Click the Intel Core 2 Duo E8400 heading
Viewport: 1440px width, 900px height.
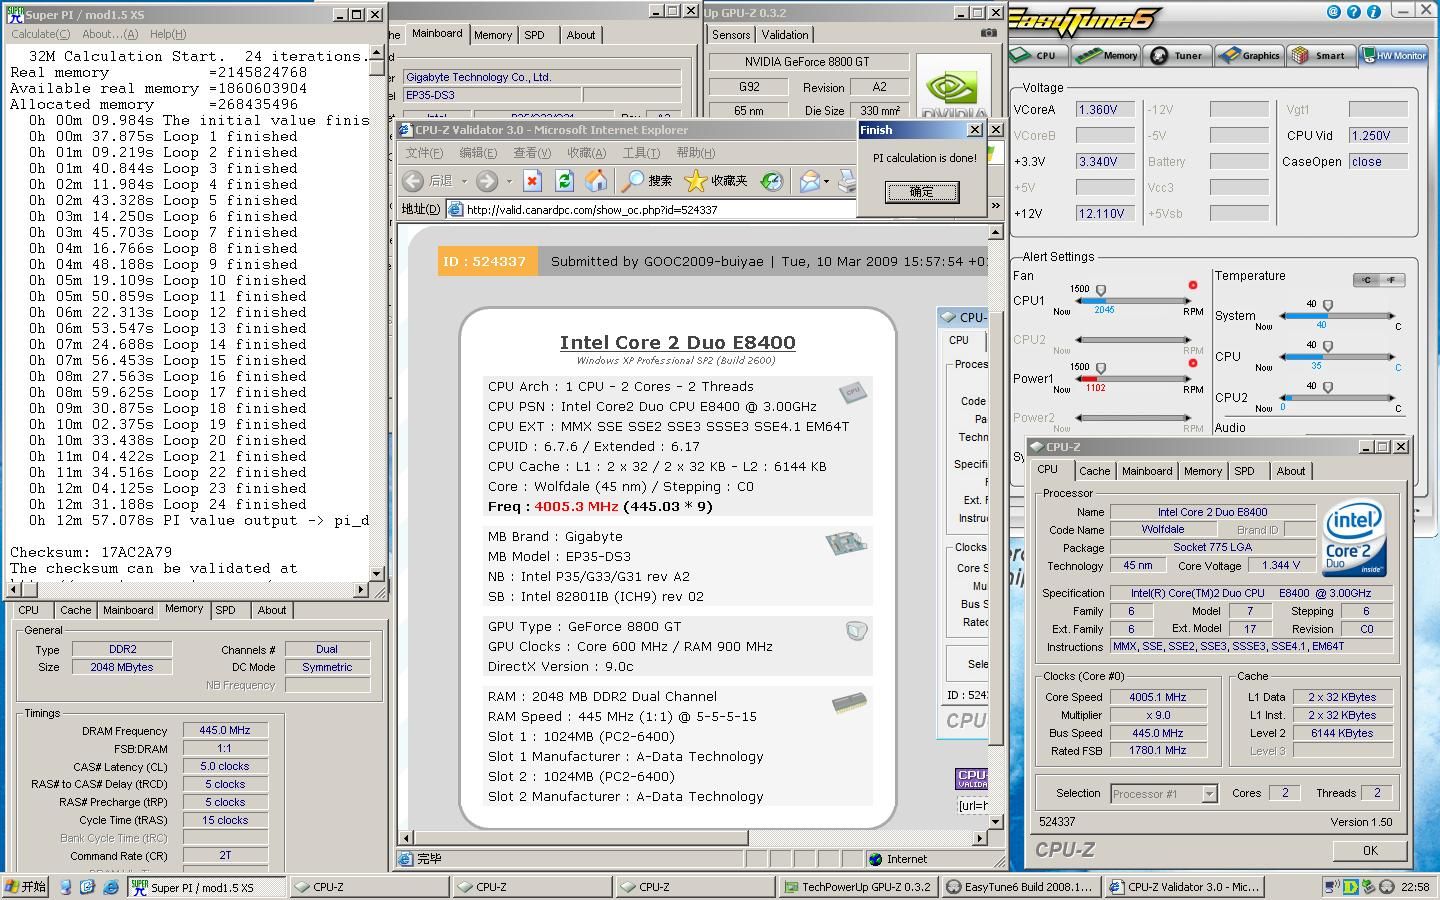point(677,342)
